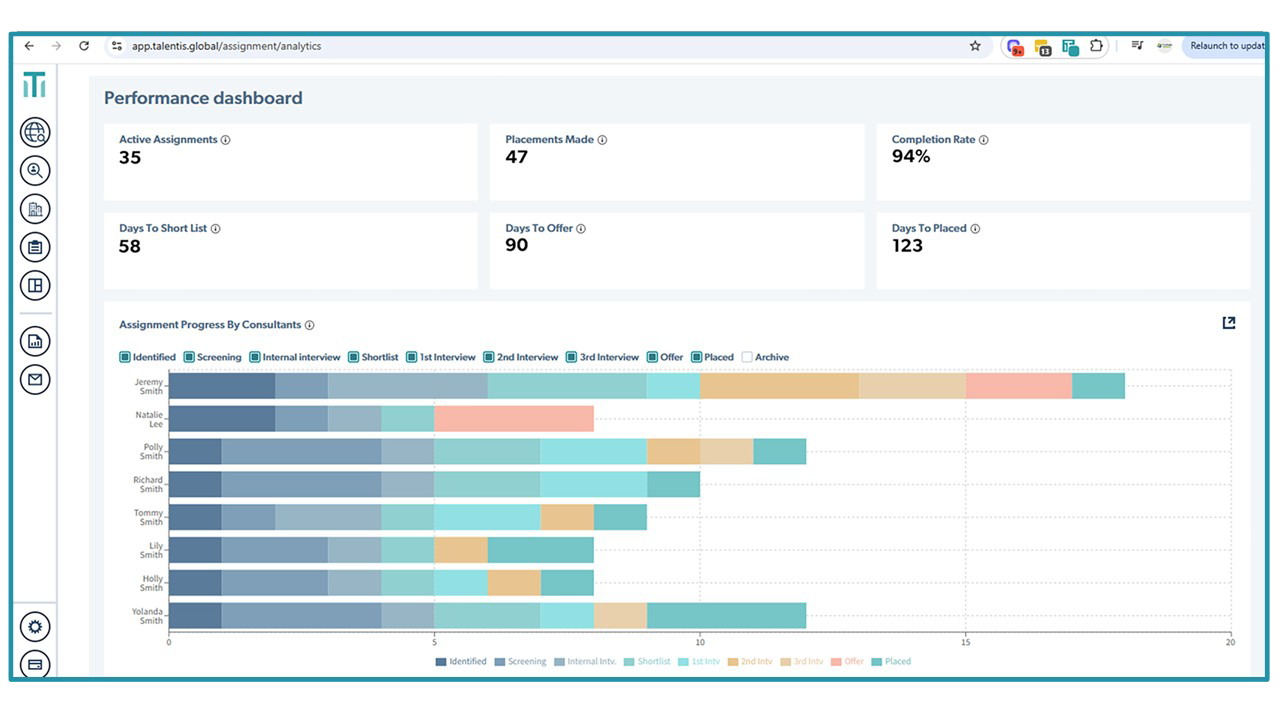Click the Lily Smith axis label

(151, 550)
